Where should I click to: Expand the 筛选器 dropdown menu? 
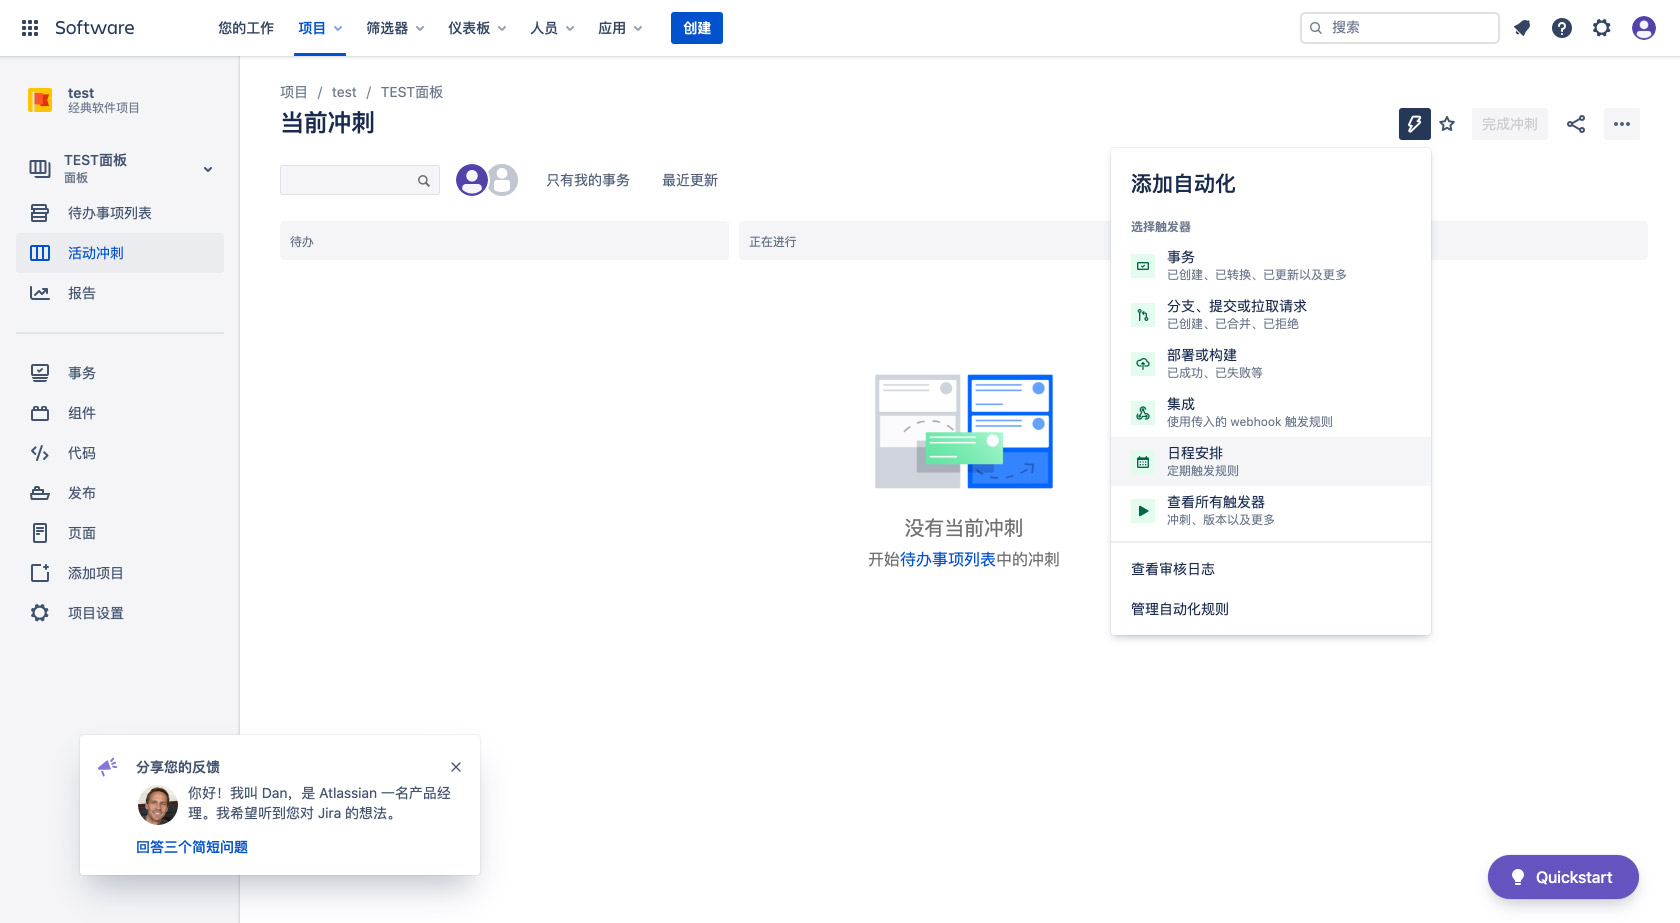click(x=395, y=28)
